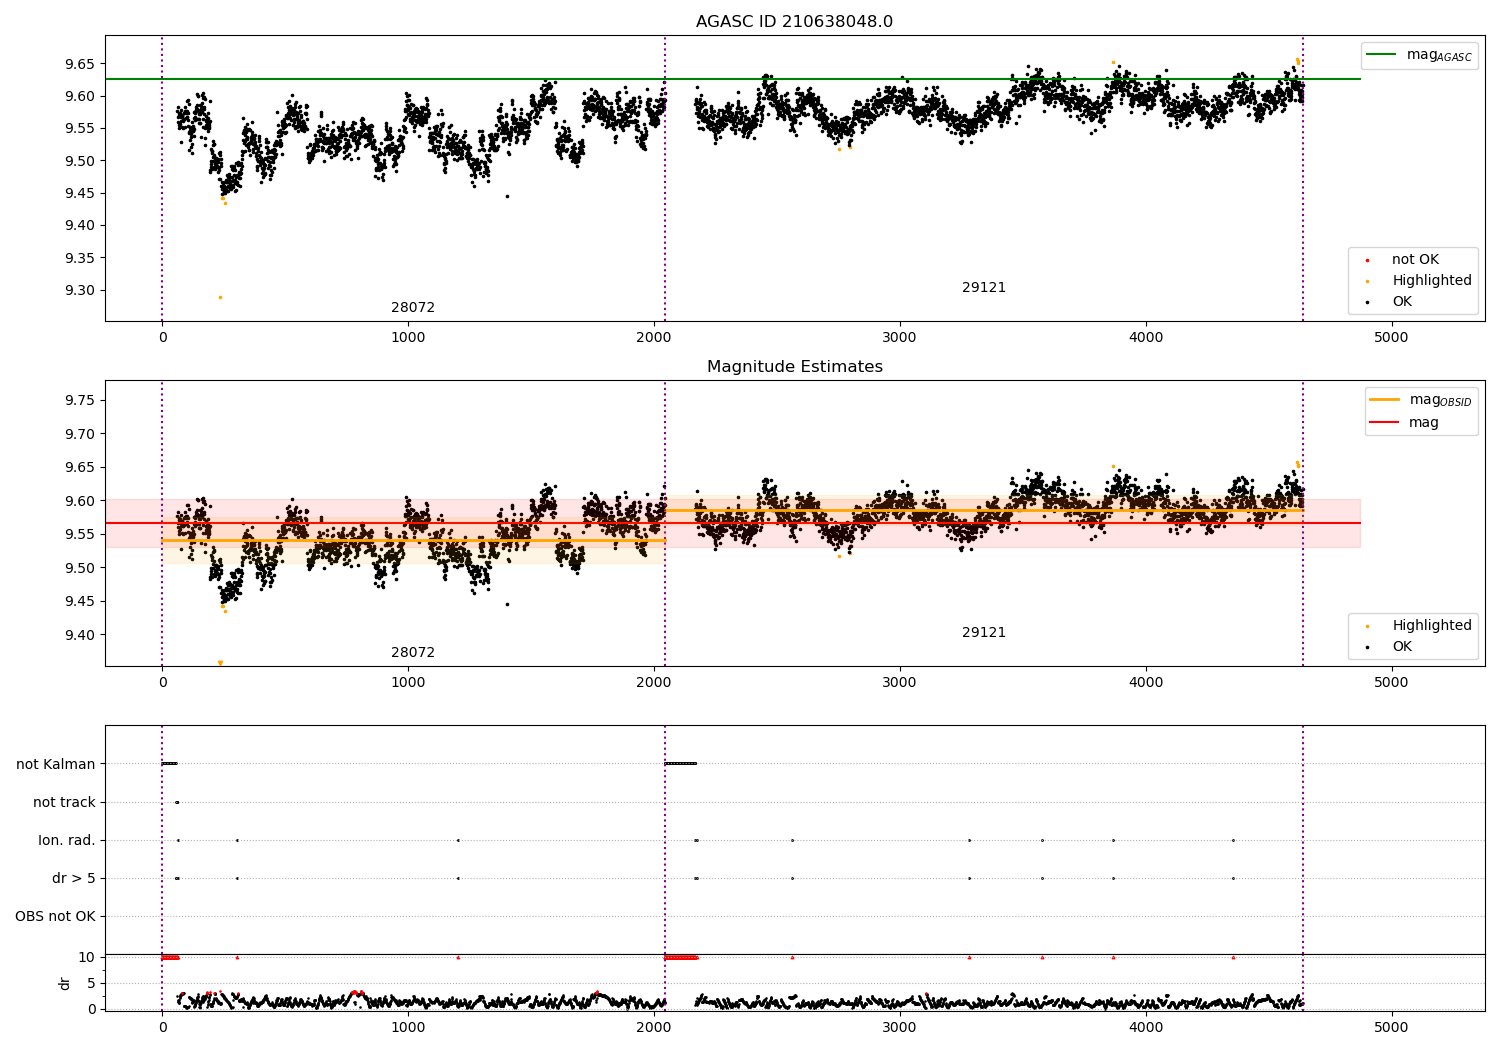Click 'Highlighted' legend entry in top plot
The width and height of the screenshot is (1500, 1050).
click(1420, 281)
